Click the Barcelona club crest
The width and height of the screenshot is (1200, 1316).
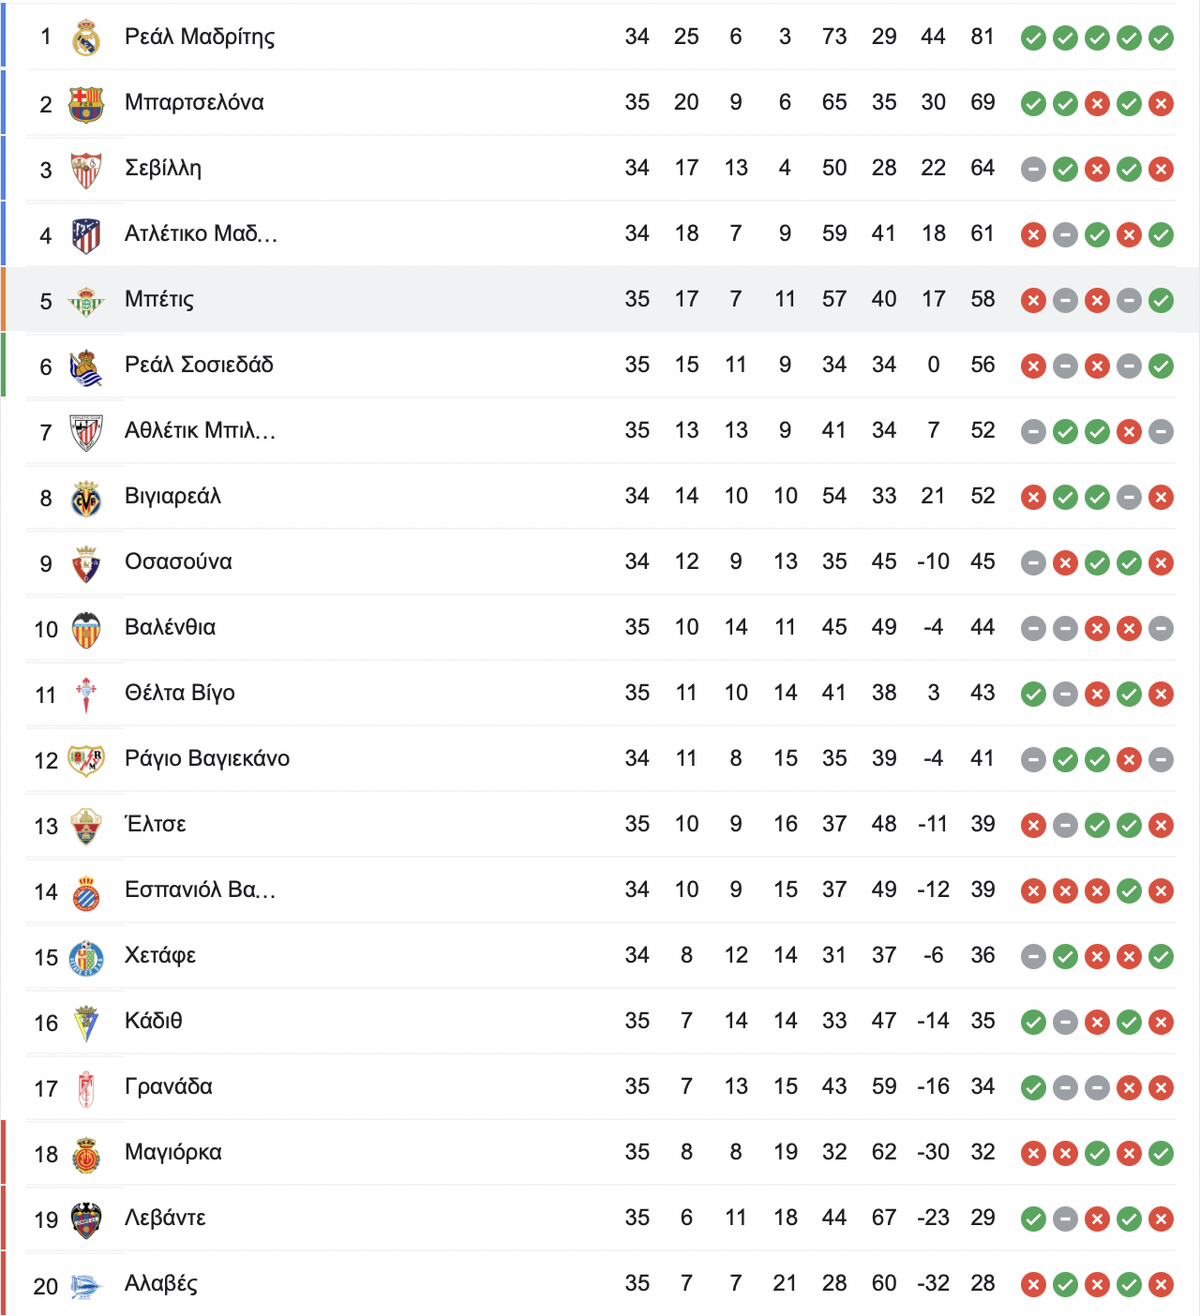86,104
